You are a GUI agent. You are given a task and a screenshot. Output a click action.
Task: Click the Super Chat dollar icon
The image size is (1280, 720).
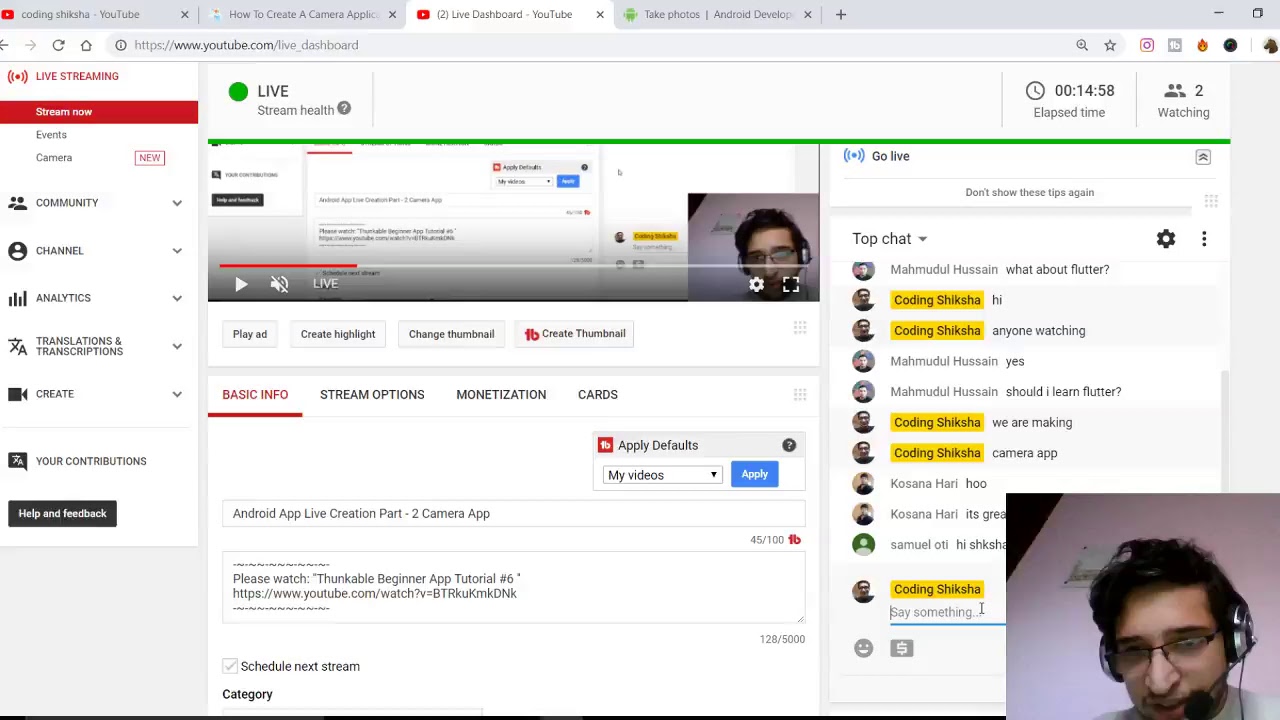point(902,648)
